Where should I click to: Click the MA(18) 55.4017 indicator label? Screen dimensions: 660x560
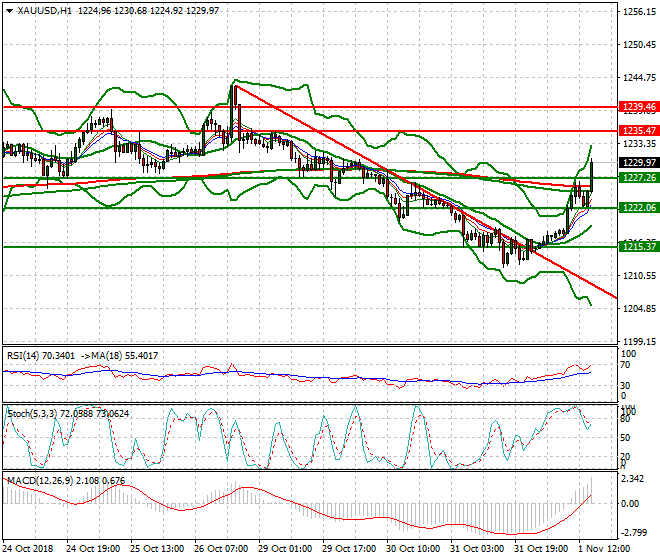125,356
